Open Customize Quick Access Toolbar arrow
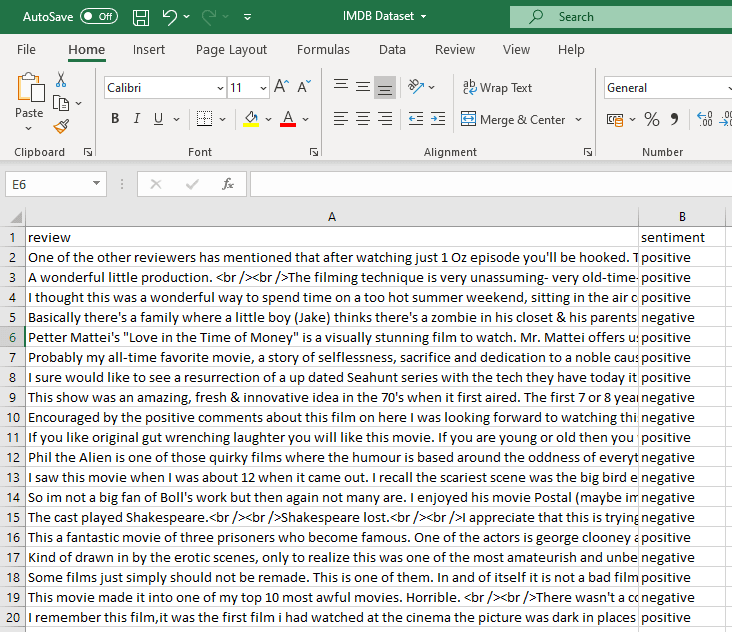 click(x=247, y=17)
